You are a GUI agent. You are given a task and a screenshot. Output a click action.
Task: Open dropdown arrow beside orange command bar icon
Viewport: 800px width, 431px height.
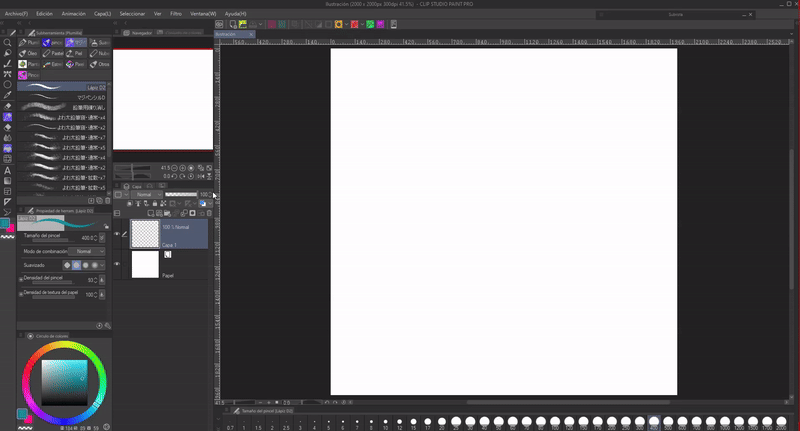[346, 24]
